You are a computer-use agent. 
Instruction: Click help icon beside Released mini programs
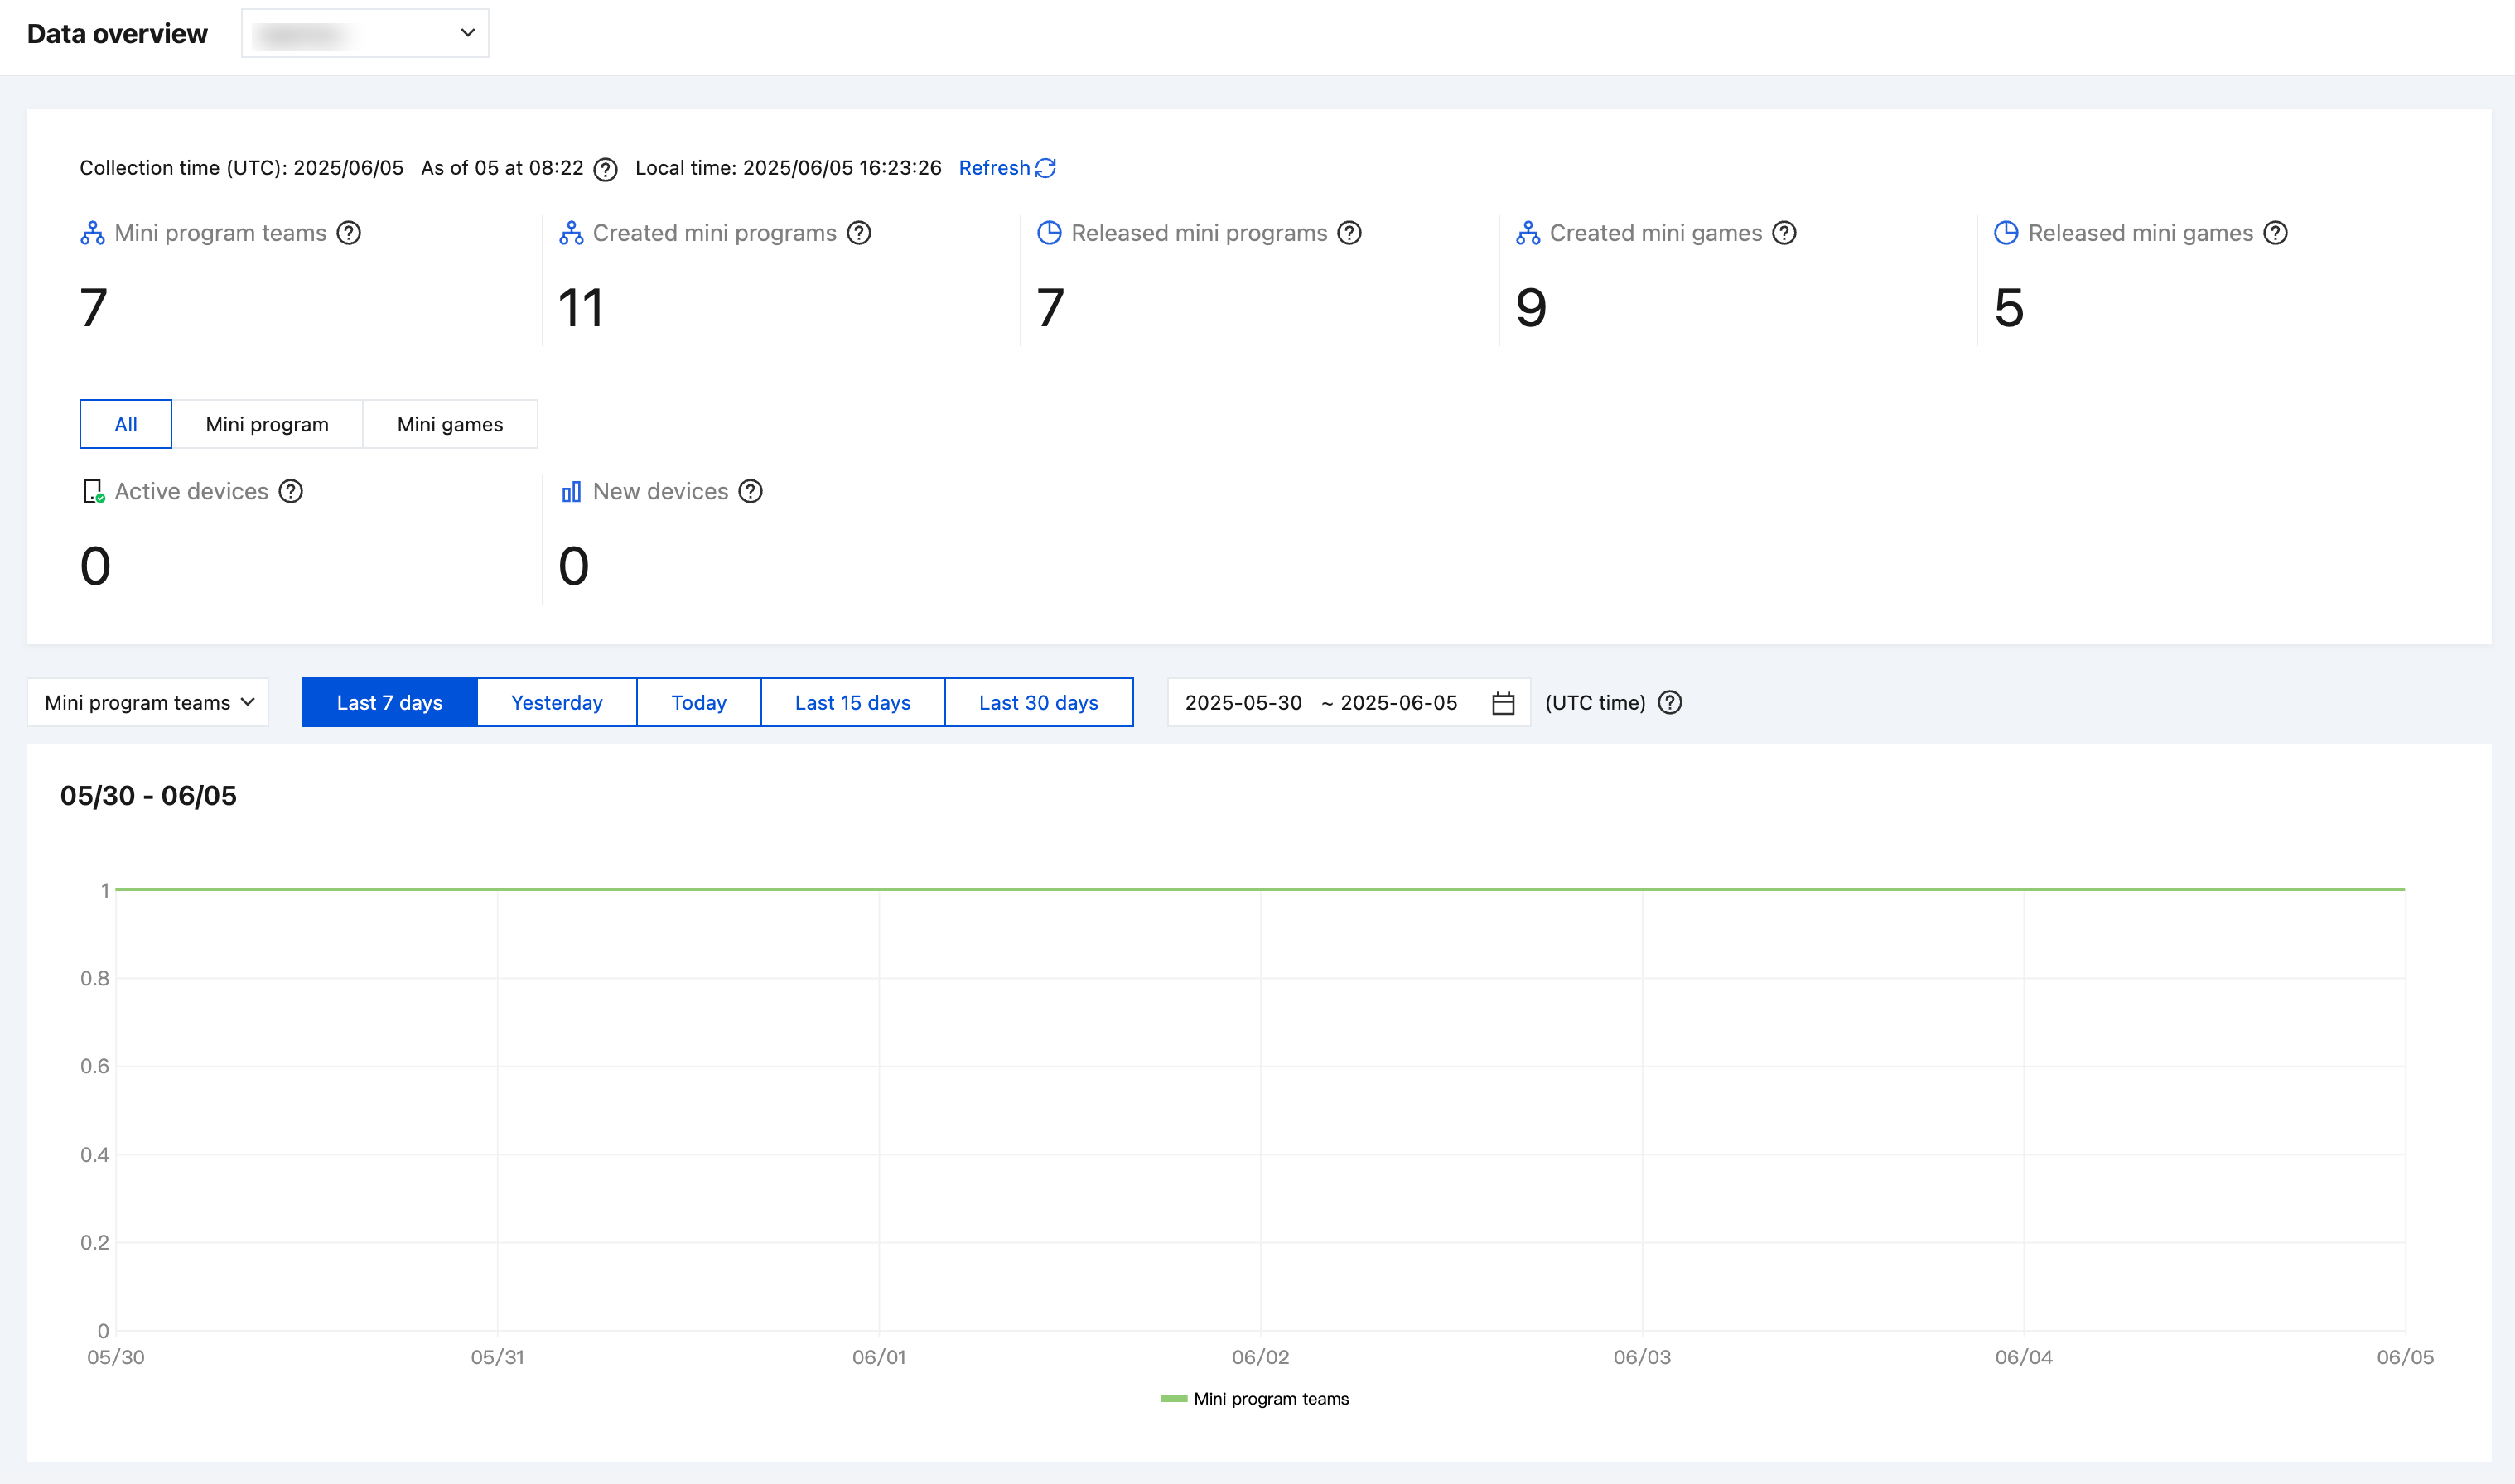pos(1349,233)
